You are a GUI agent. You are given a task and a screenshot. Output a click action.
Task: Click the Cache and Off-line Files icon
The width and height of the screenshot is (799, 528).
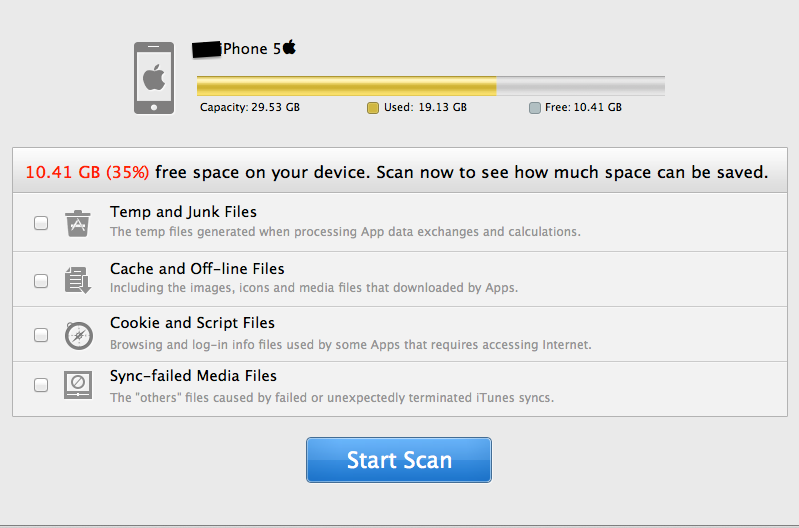click(x=78, y=279)
